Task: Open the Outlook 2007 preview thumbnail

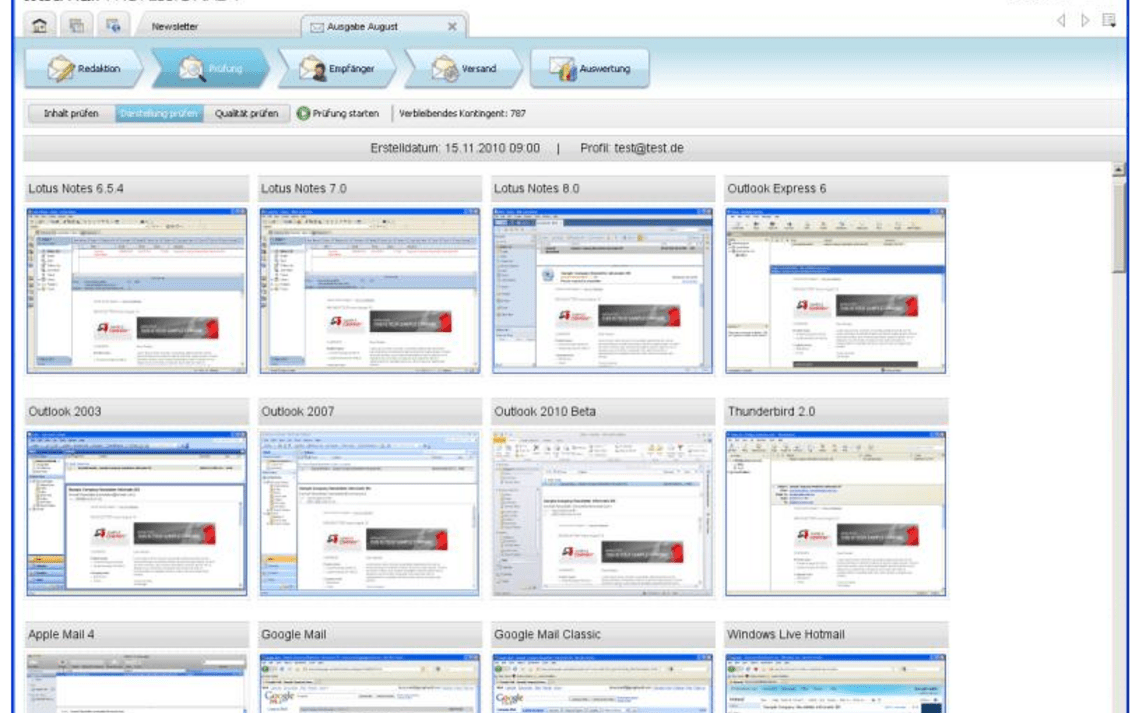Action: (370, 513)
